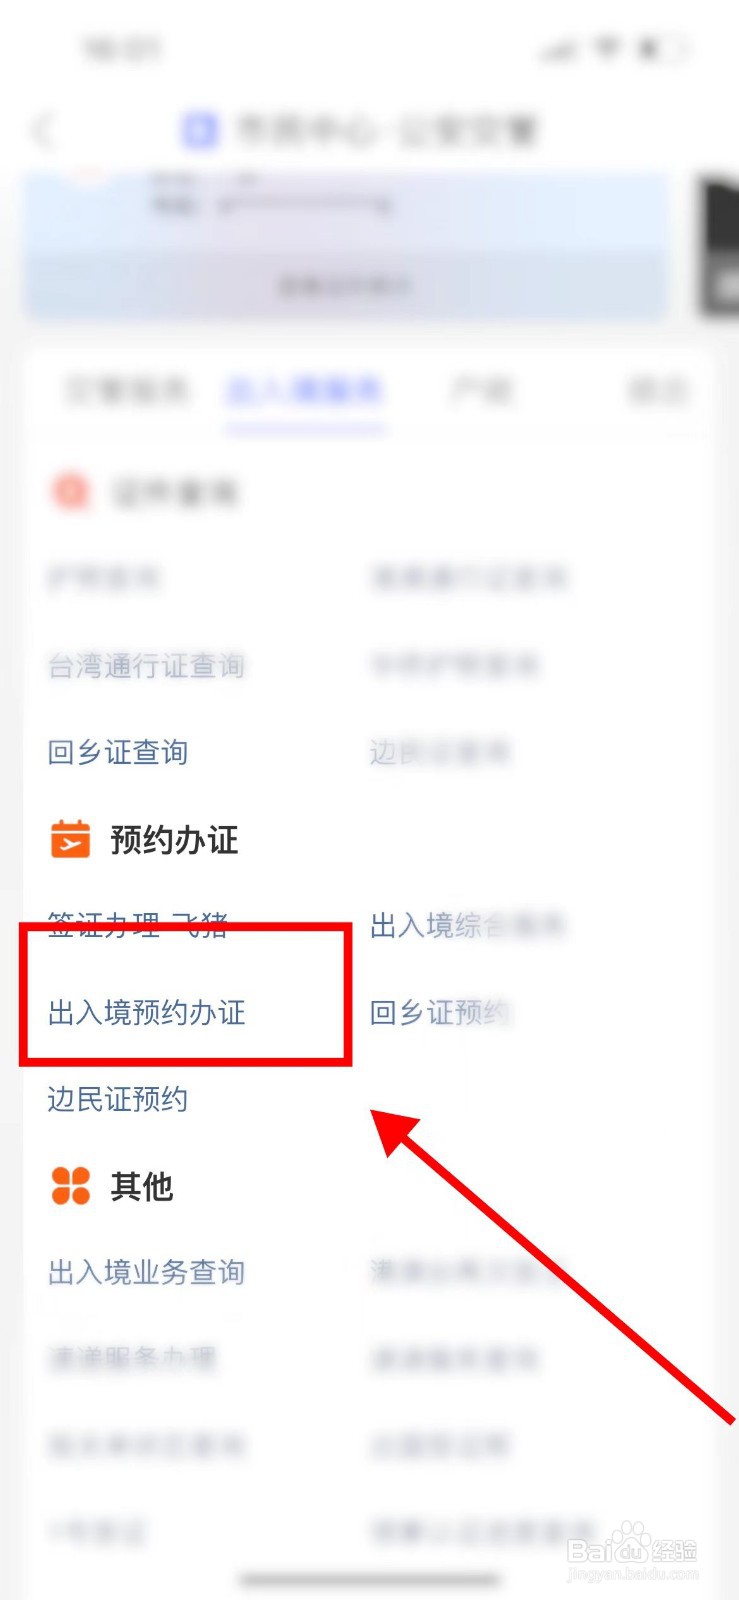Tap the back arrow in header
This screenshot has height=1600, width=739.
click(44, 130)
